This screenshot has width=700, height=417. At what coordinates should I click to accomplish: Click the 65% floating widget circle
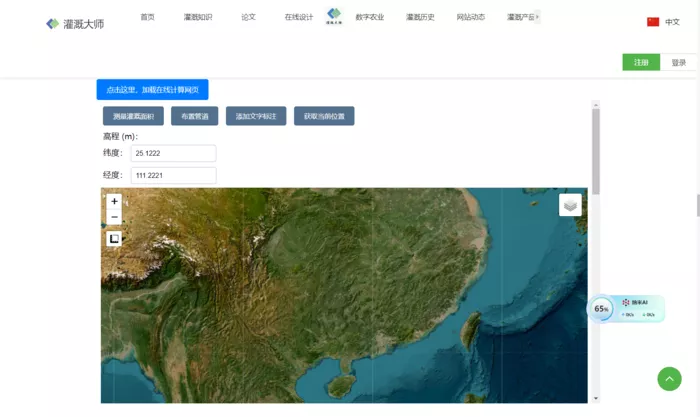coord(601,309)
